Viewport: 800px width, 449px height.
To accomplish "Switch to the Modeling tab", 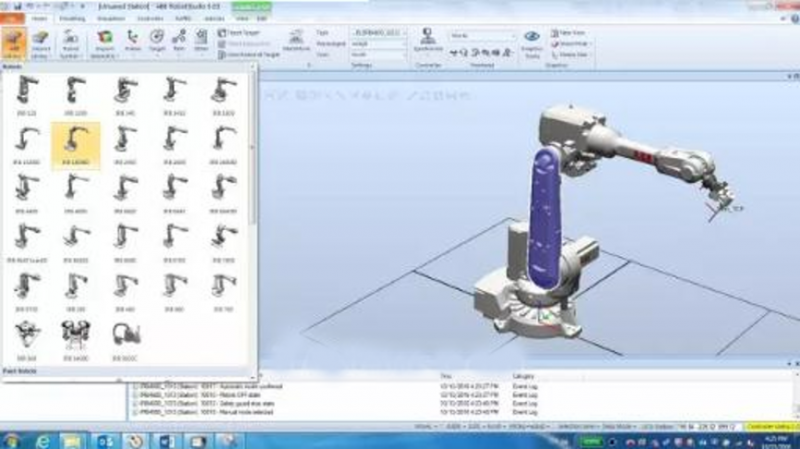I will coord(72,19).
